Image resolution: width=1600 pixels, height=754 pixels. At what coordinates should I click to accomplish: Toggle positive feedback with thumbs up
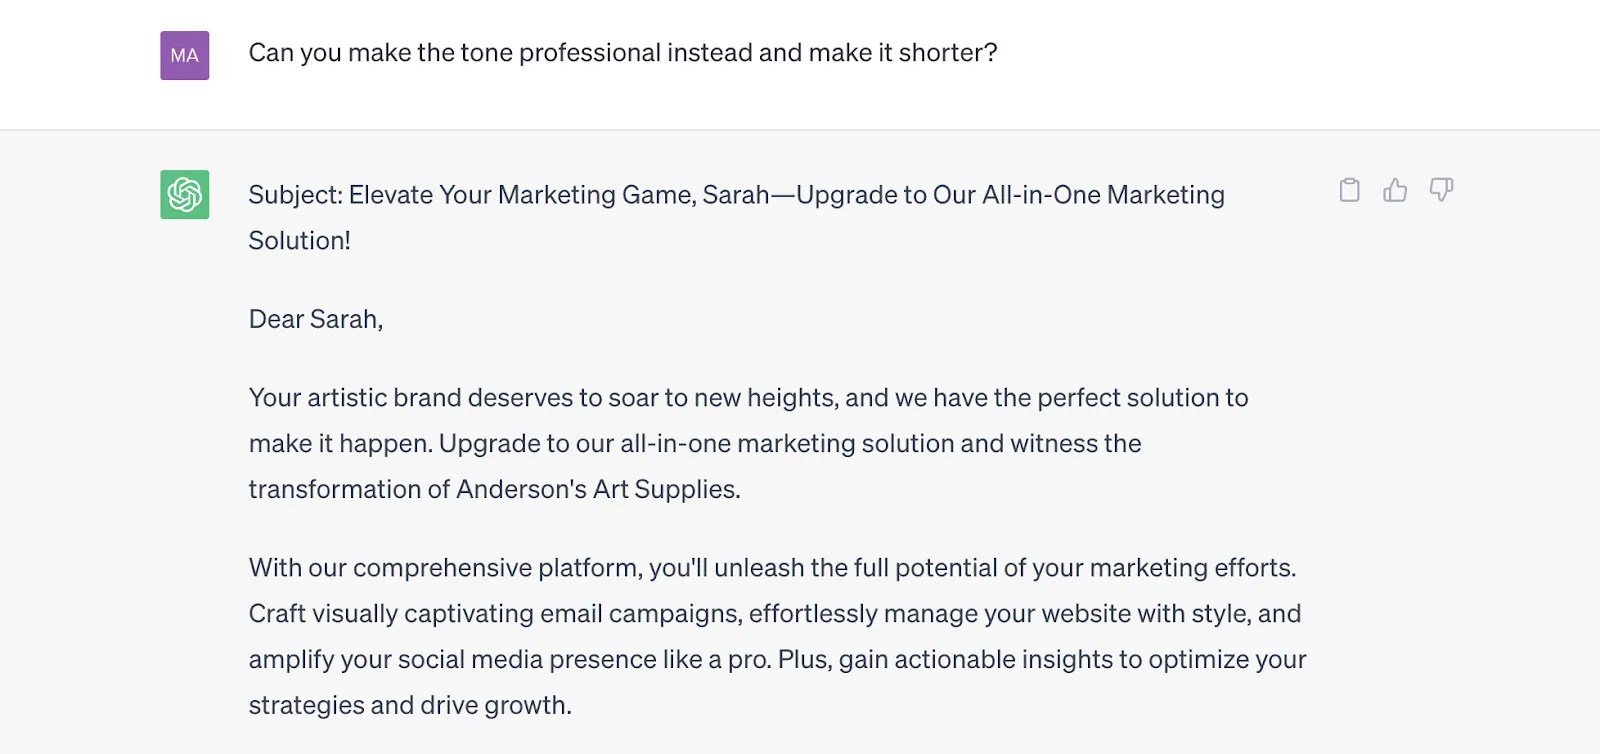coord(1396,190)
